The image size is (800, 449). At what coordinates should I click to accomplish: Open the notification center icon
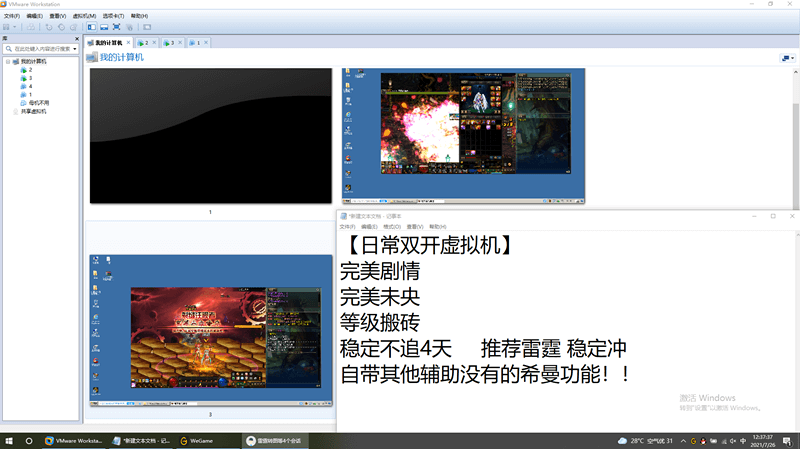coord(787,441)
